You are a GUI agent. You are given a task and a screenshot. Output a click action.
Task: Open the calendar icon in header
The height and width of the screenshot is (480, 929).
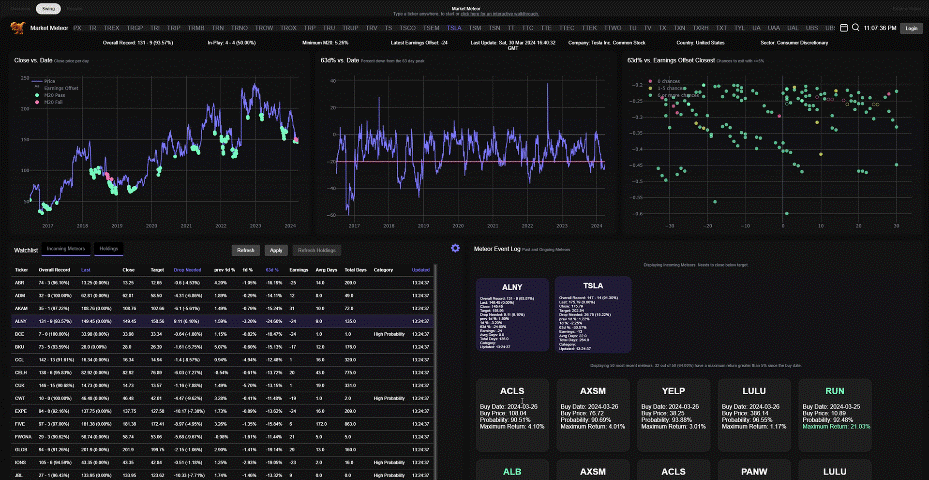tap(844, 28)
